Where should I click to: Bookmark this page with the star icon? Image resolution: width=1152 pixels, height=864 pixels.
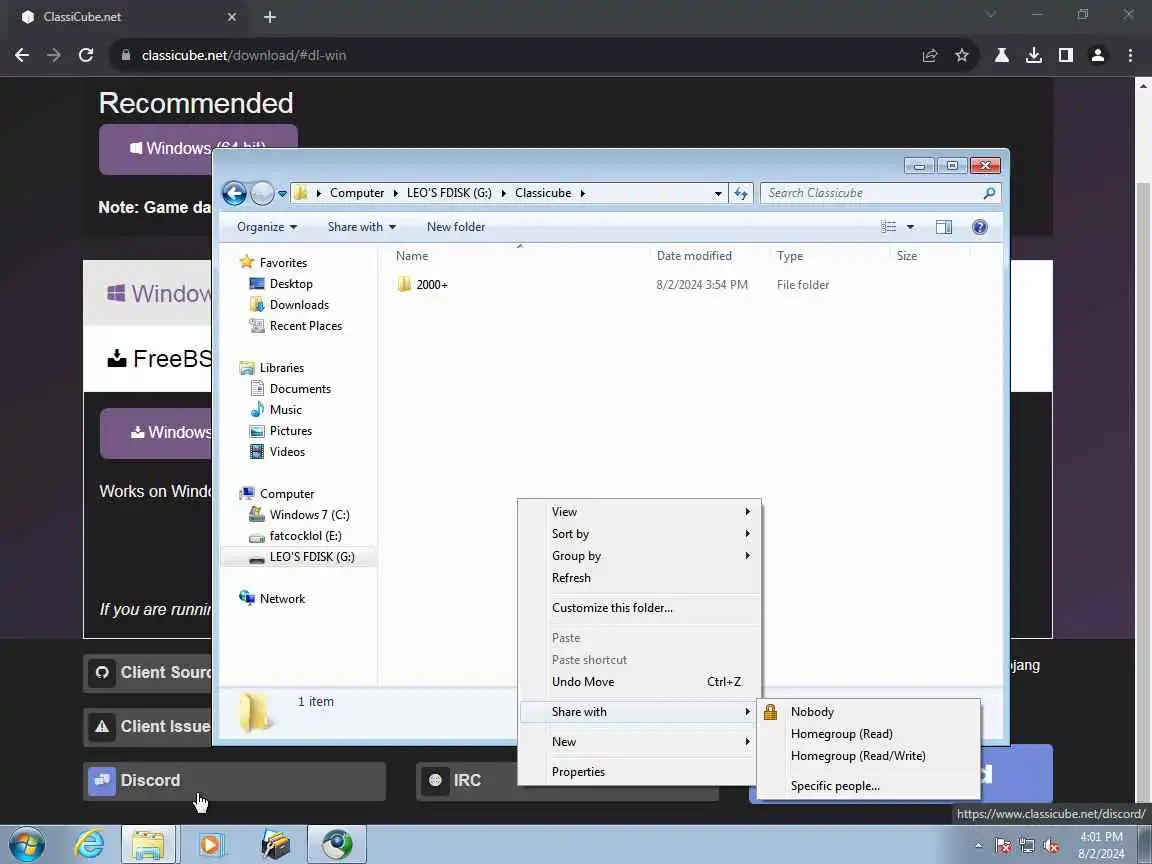tap(961, 55)
